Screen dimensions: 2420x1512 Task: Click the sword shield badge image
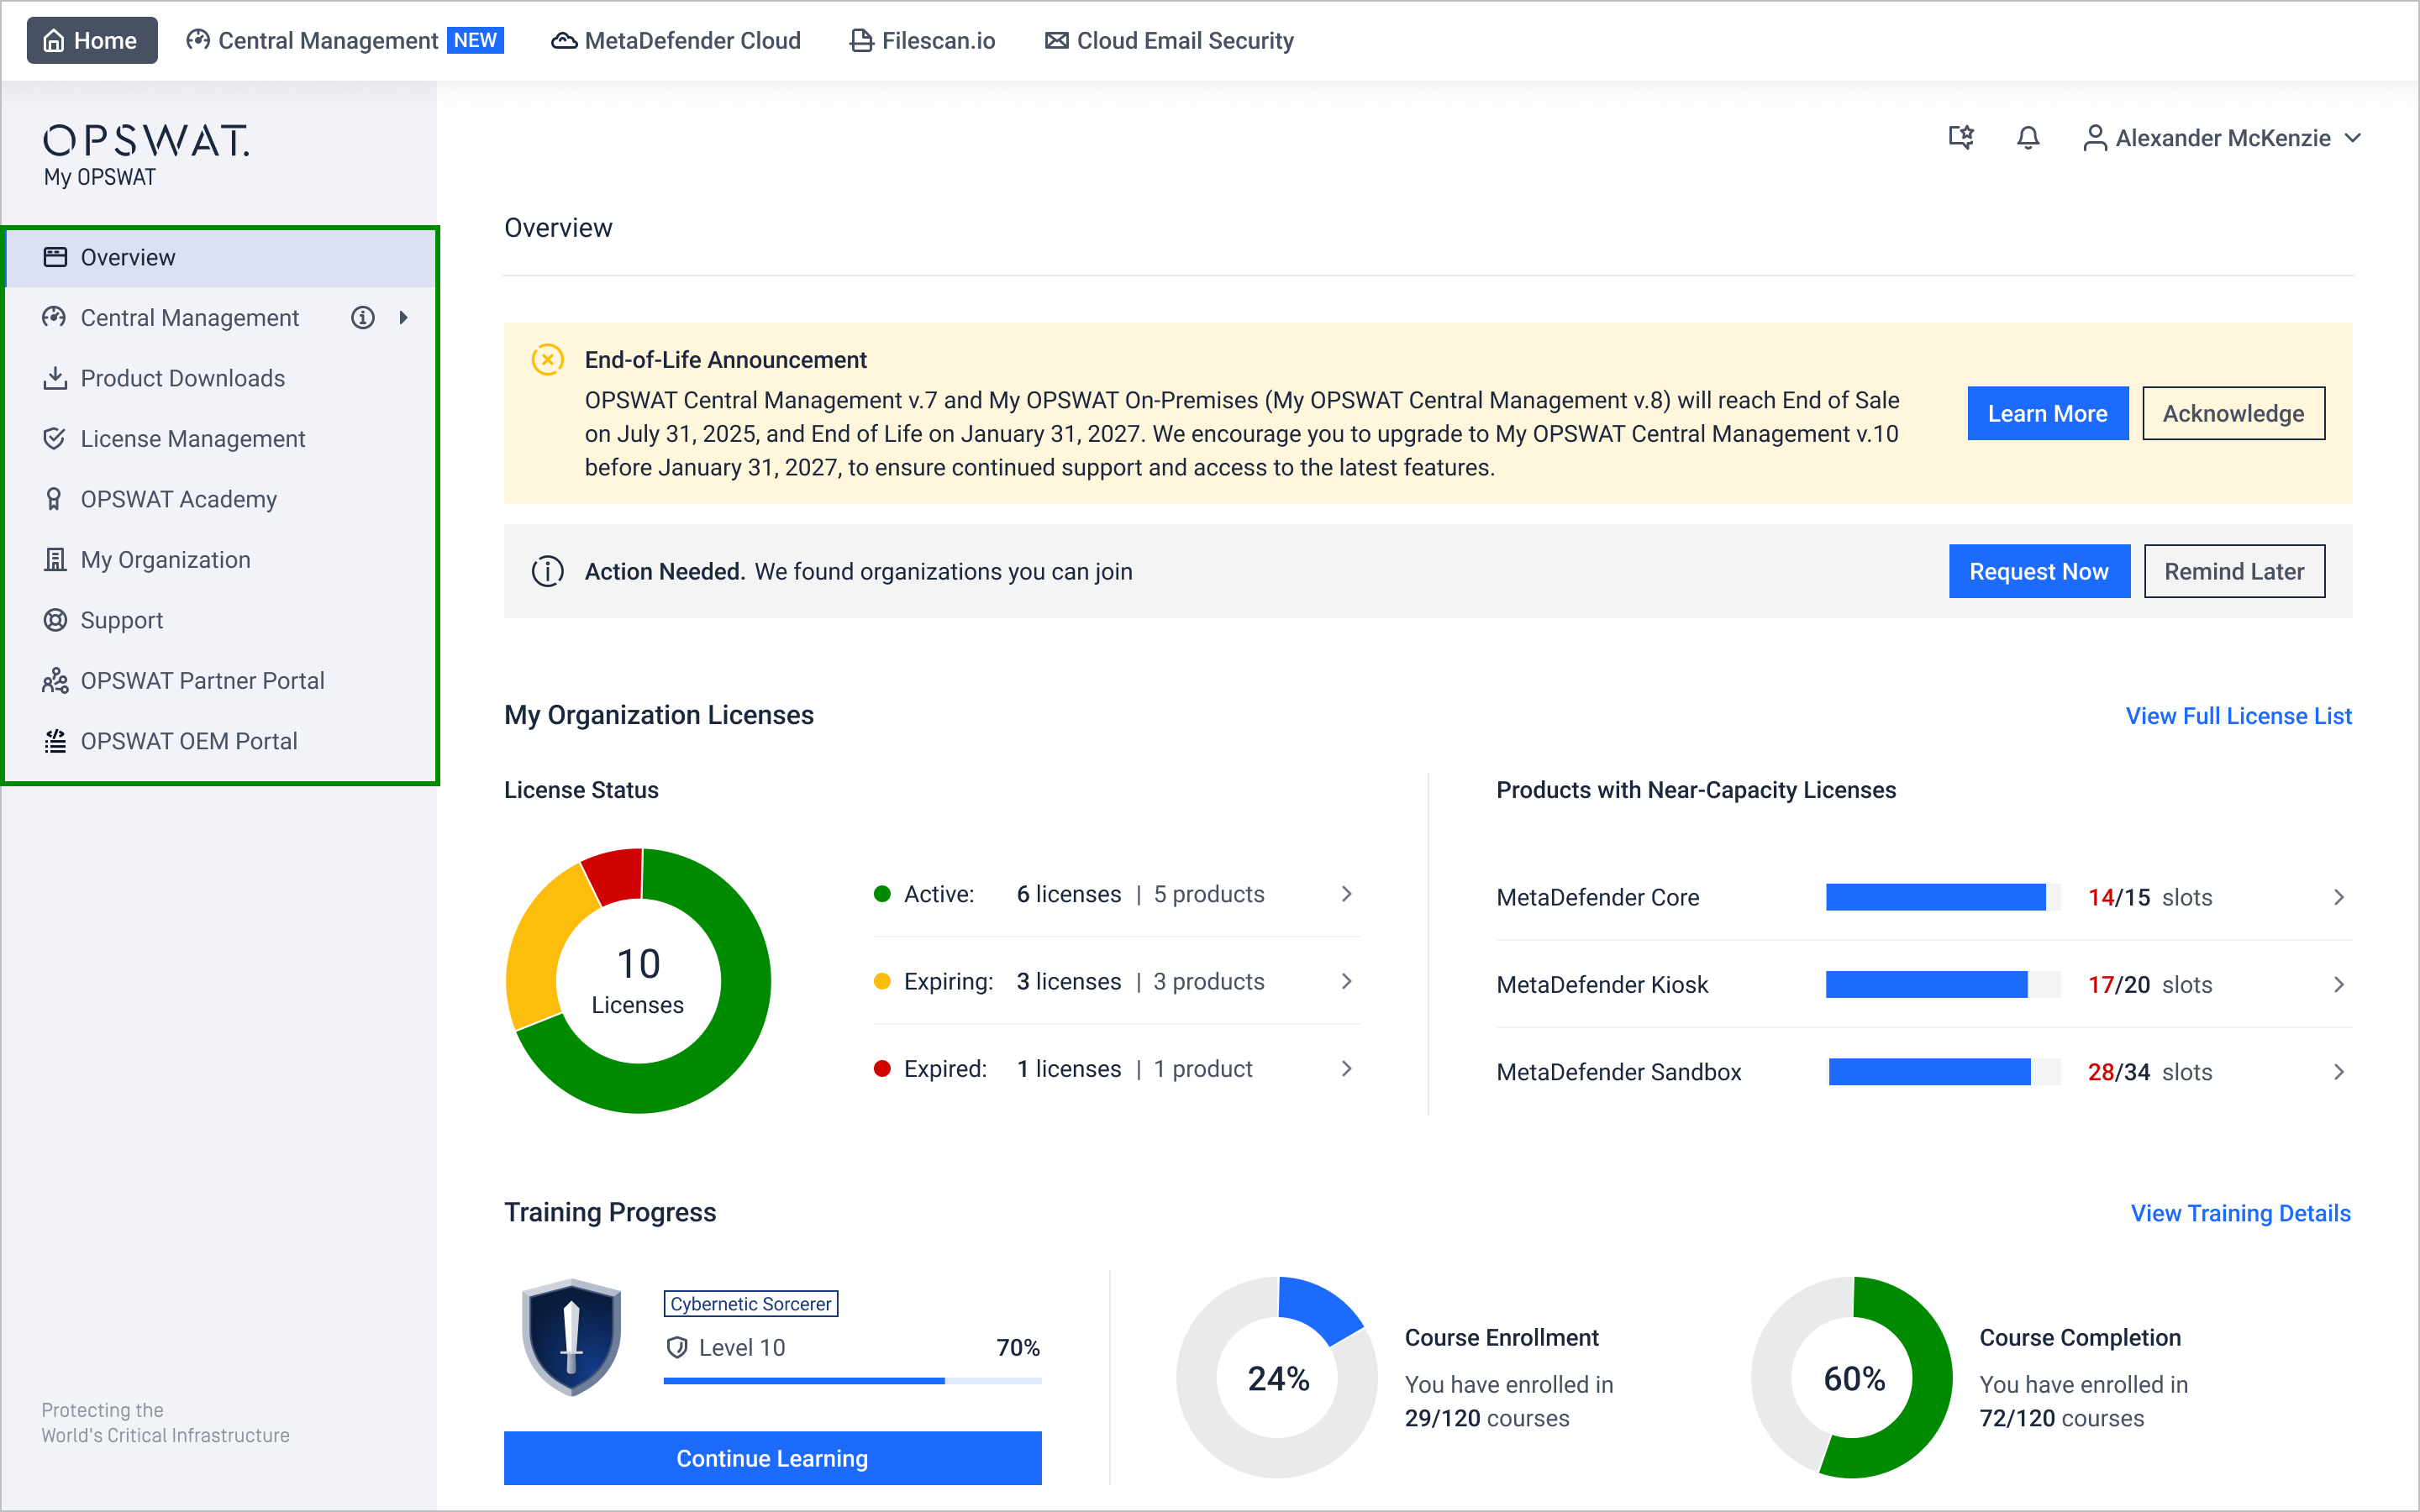[x=571, y=1336]
